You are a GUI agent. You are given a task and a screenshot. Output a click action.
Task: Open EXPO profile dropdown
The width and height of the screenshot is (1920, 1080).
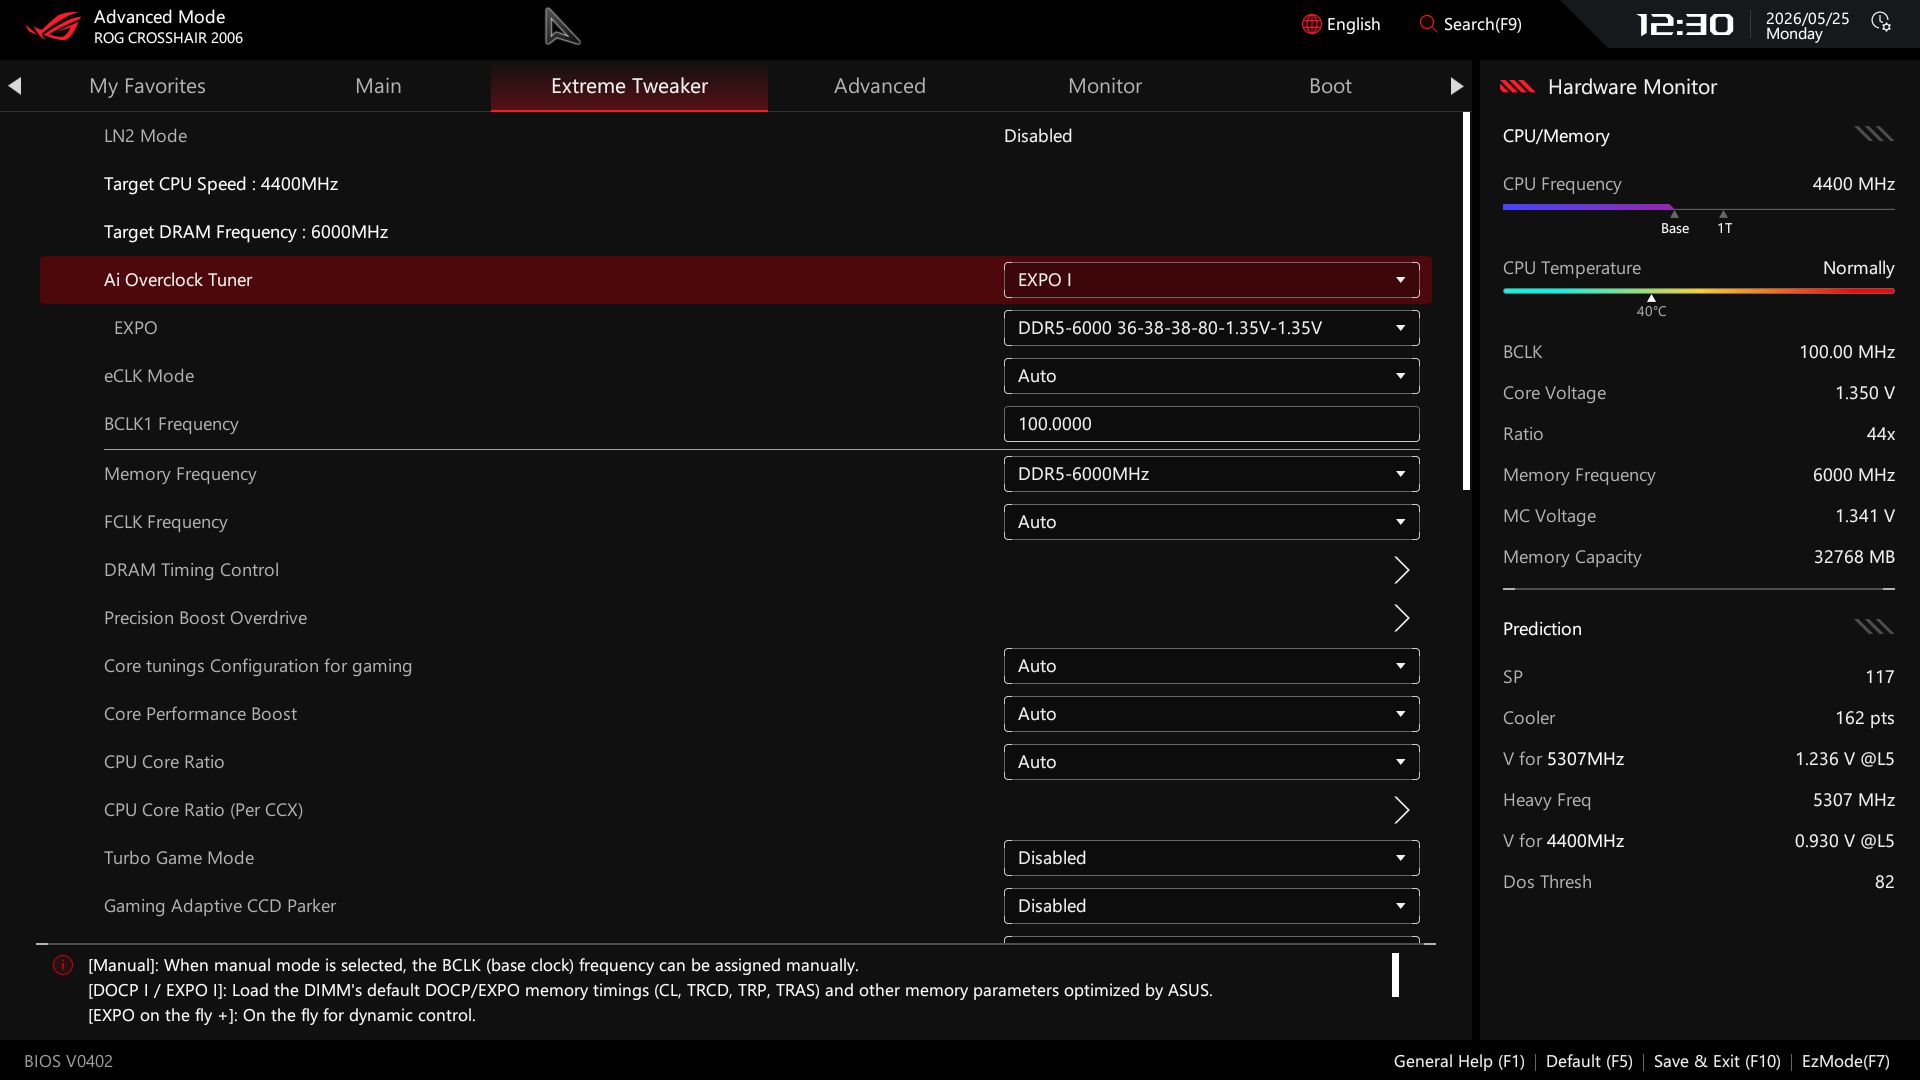[x=1211, y=328]
